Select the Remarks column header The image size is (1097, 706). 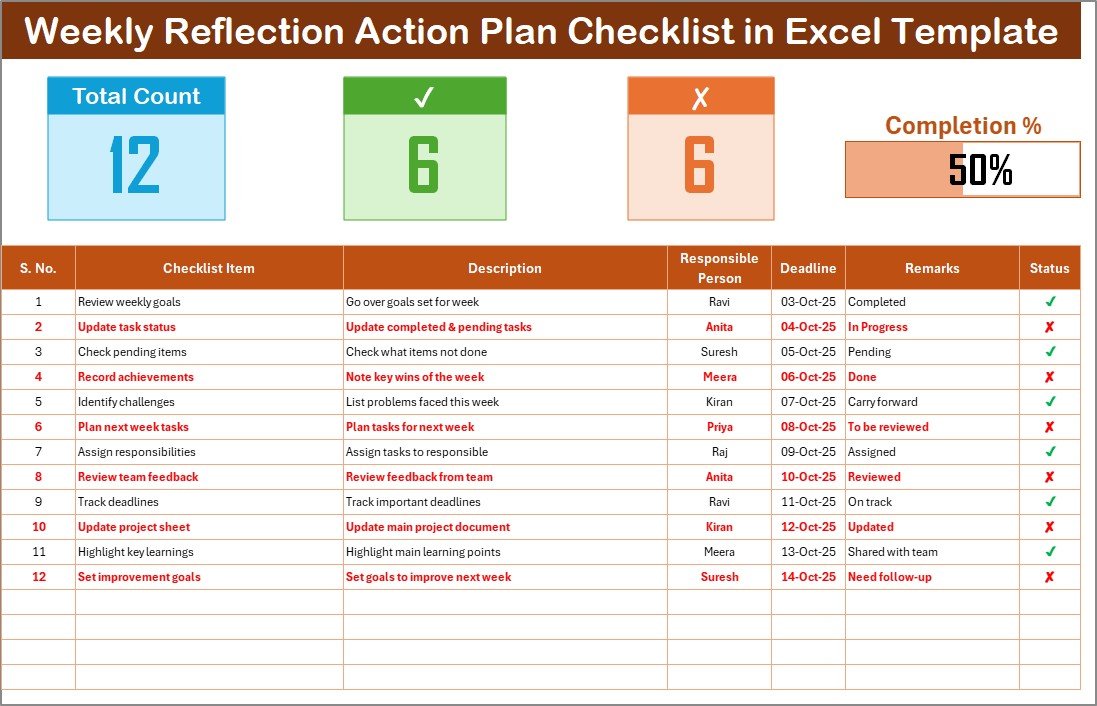click(x=932, y=268)
